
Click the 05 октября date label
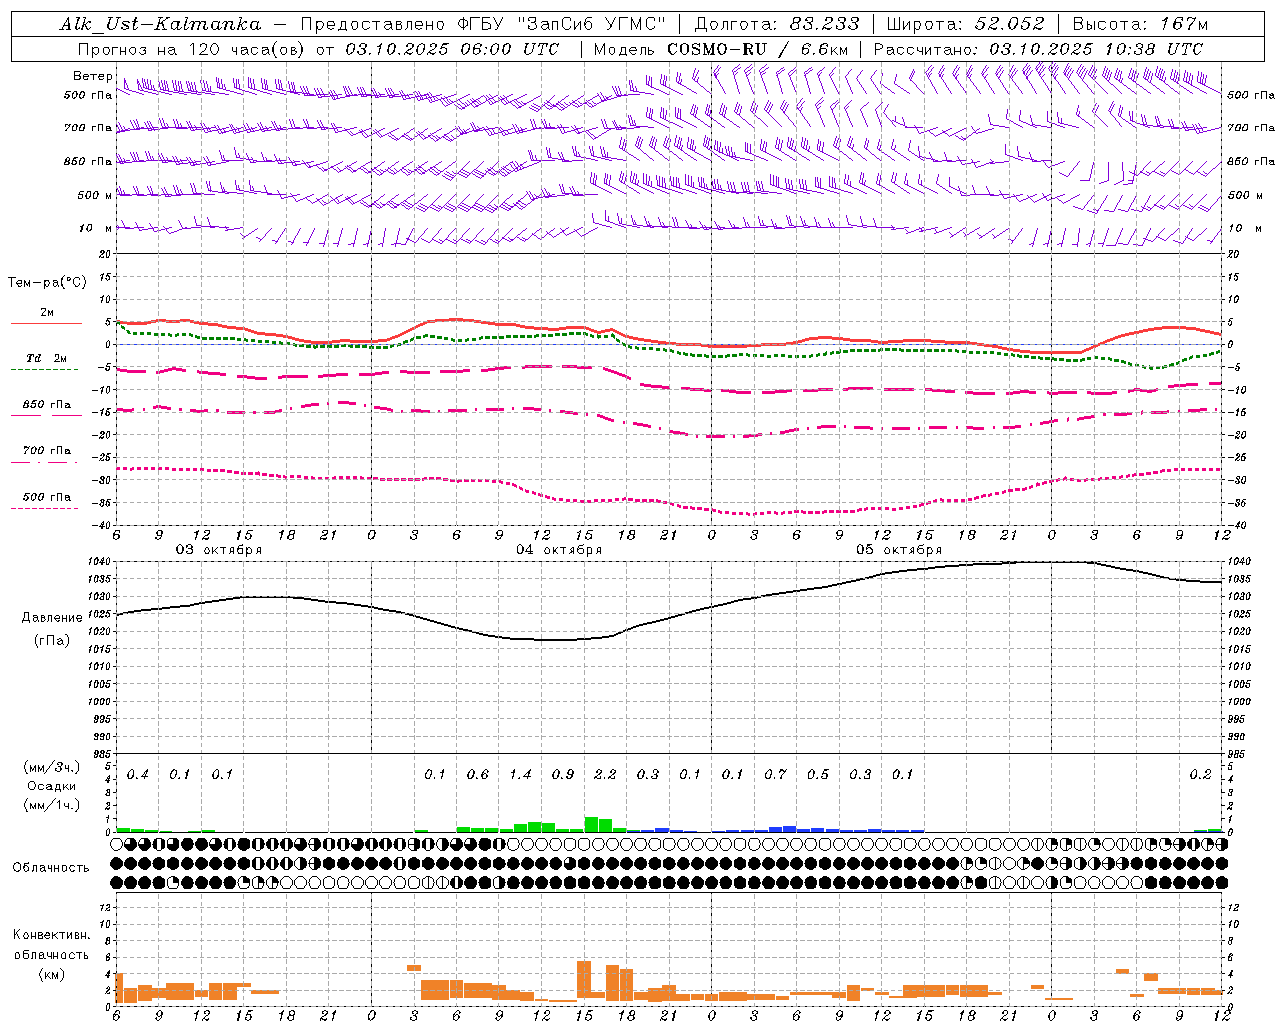[899, 550]
